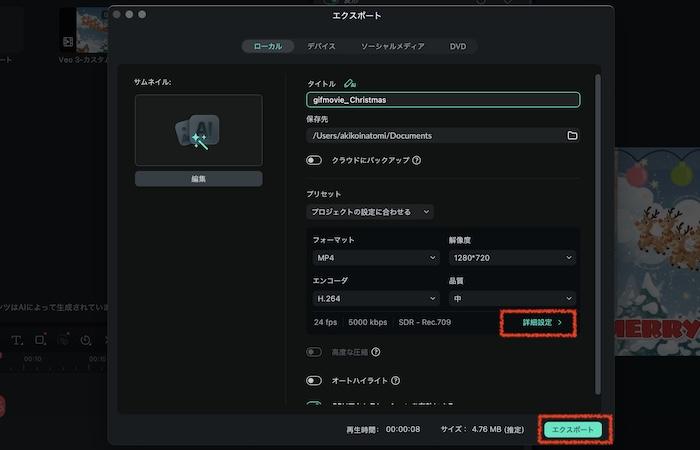Click the speed clock icon in background toolbar

pos(85,341)
